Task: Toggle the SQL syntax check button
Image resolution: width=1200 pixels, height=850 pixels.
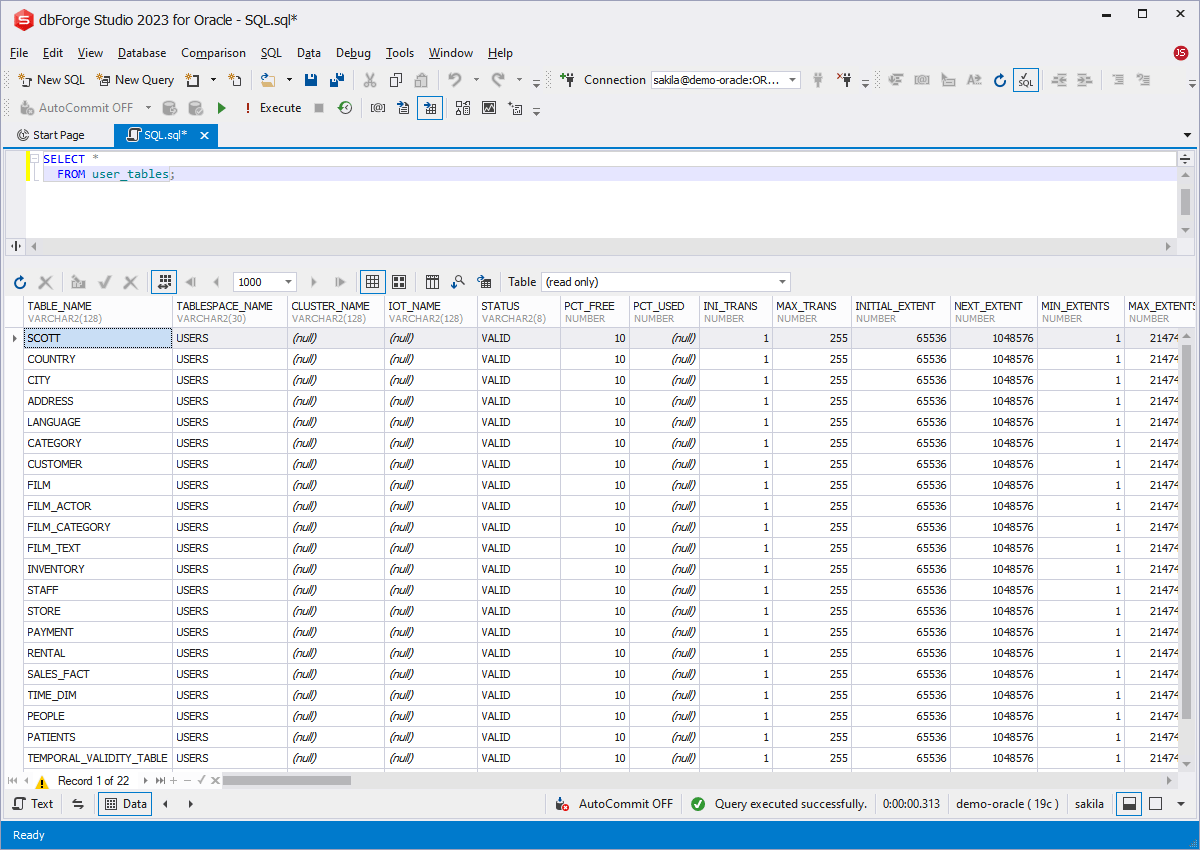Action: (1026, 80)
